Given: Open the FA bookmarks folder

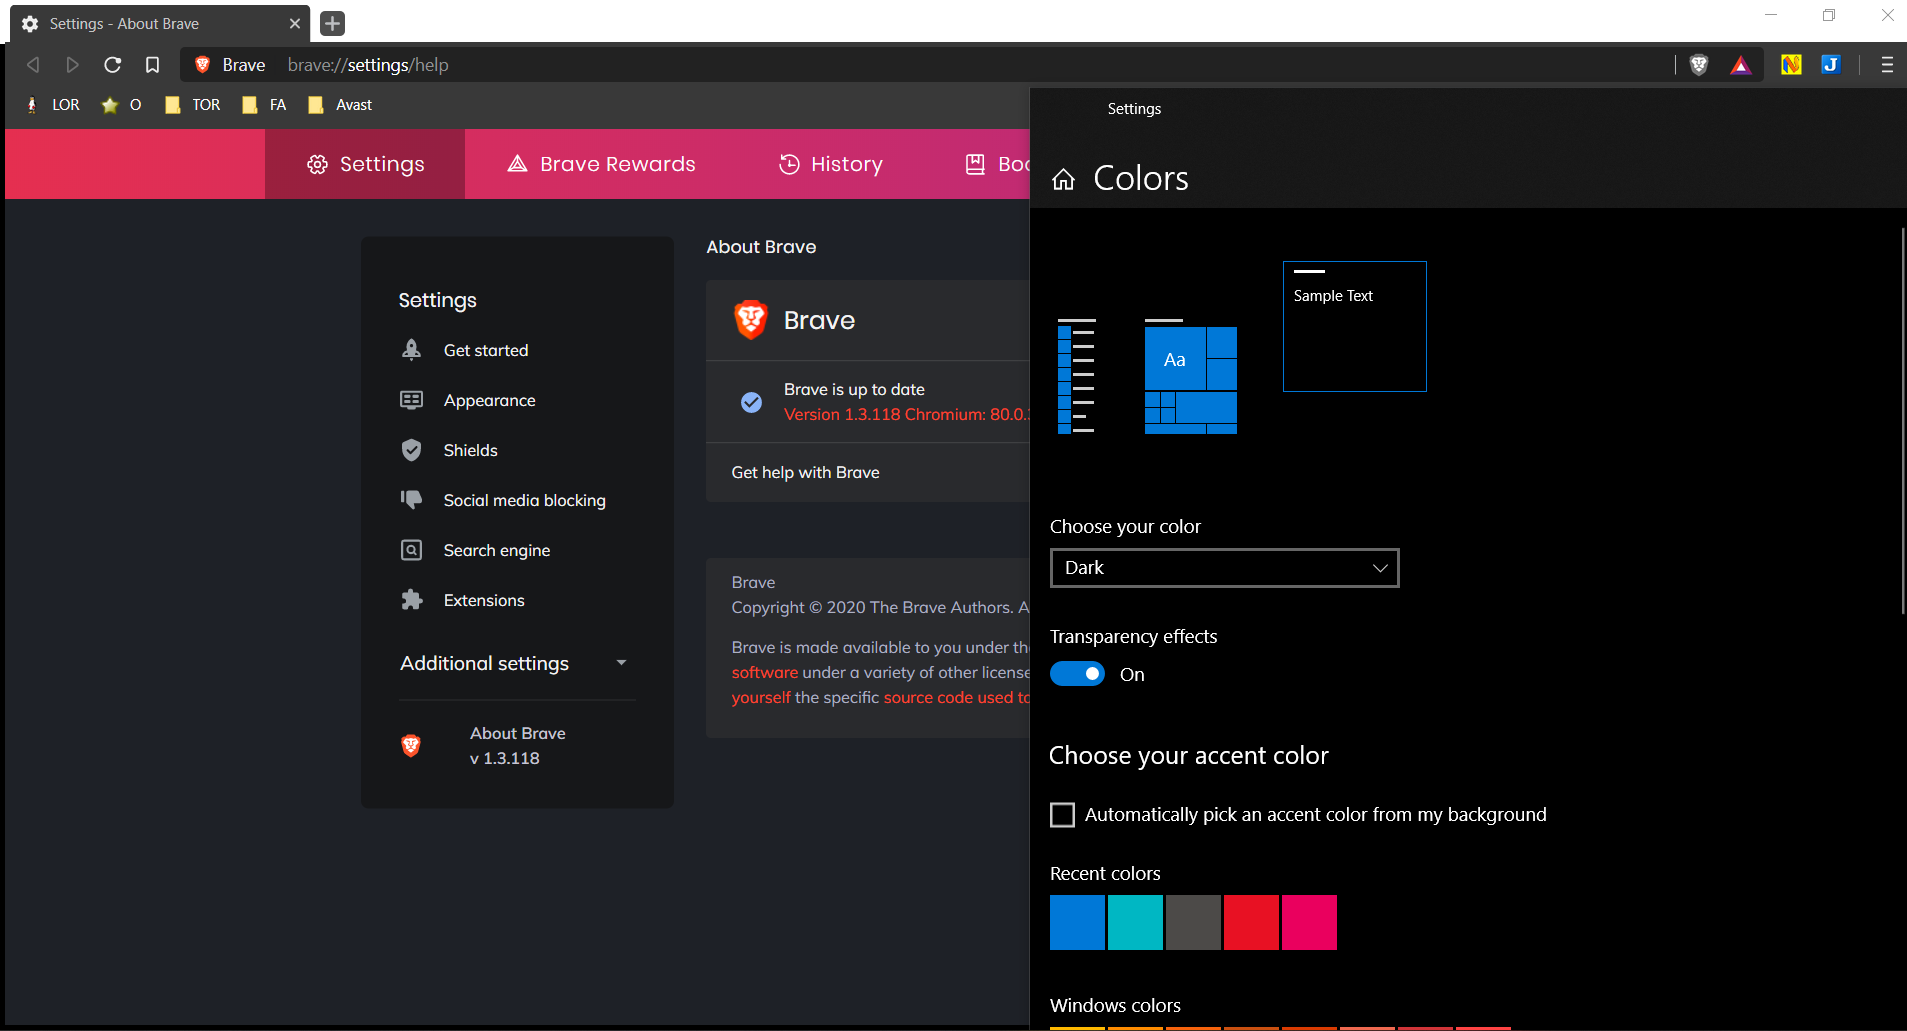Looking at the screenshot, I should (x=264, y=105).
